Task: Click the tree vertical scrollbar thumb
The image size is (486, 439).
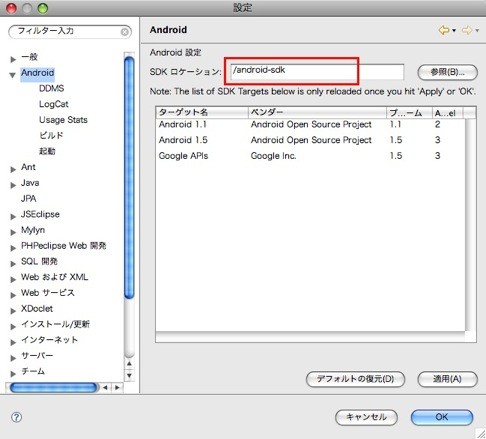Action: point(129,177)
